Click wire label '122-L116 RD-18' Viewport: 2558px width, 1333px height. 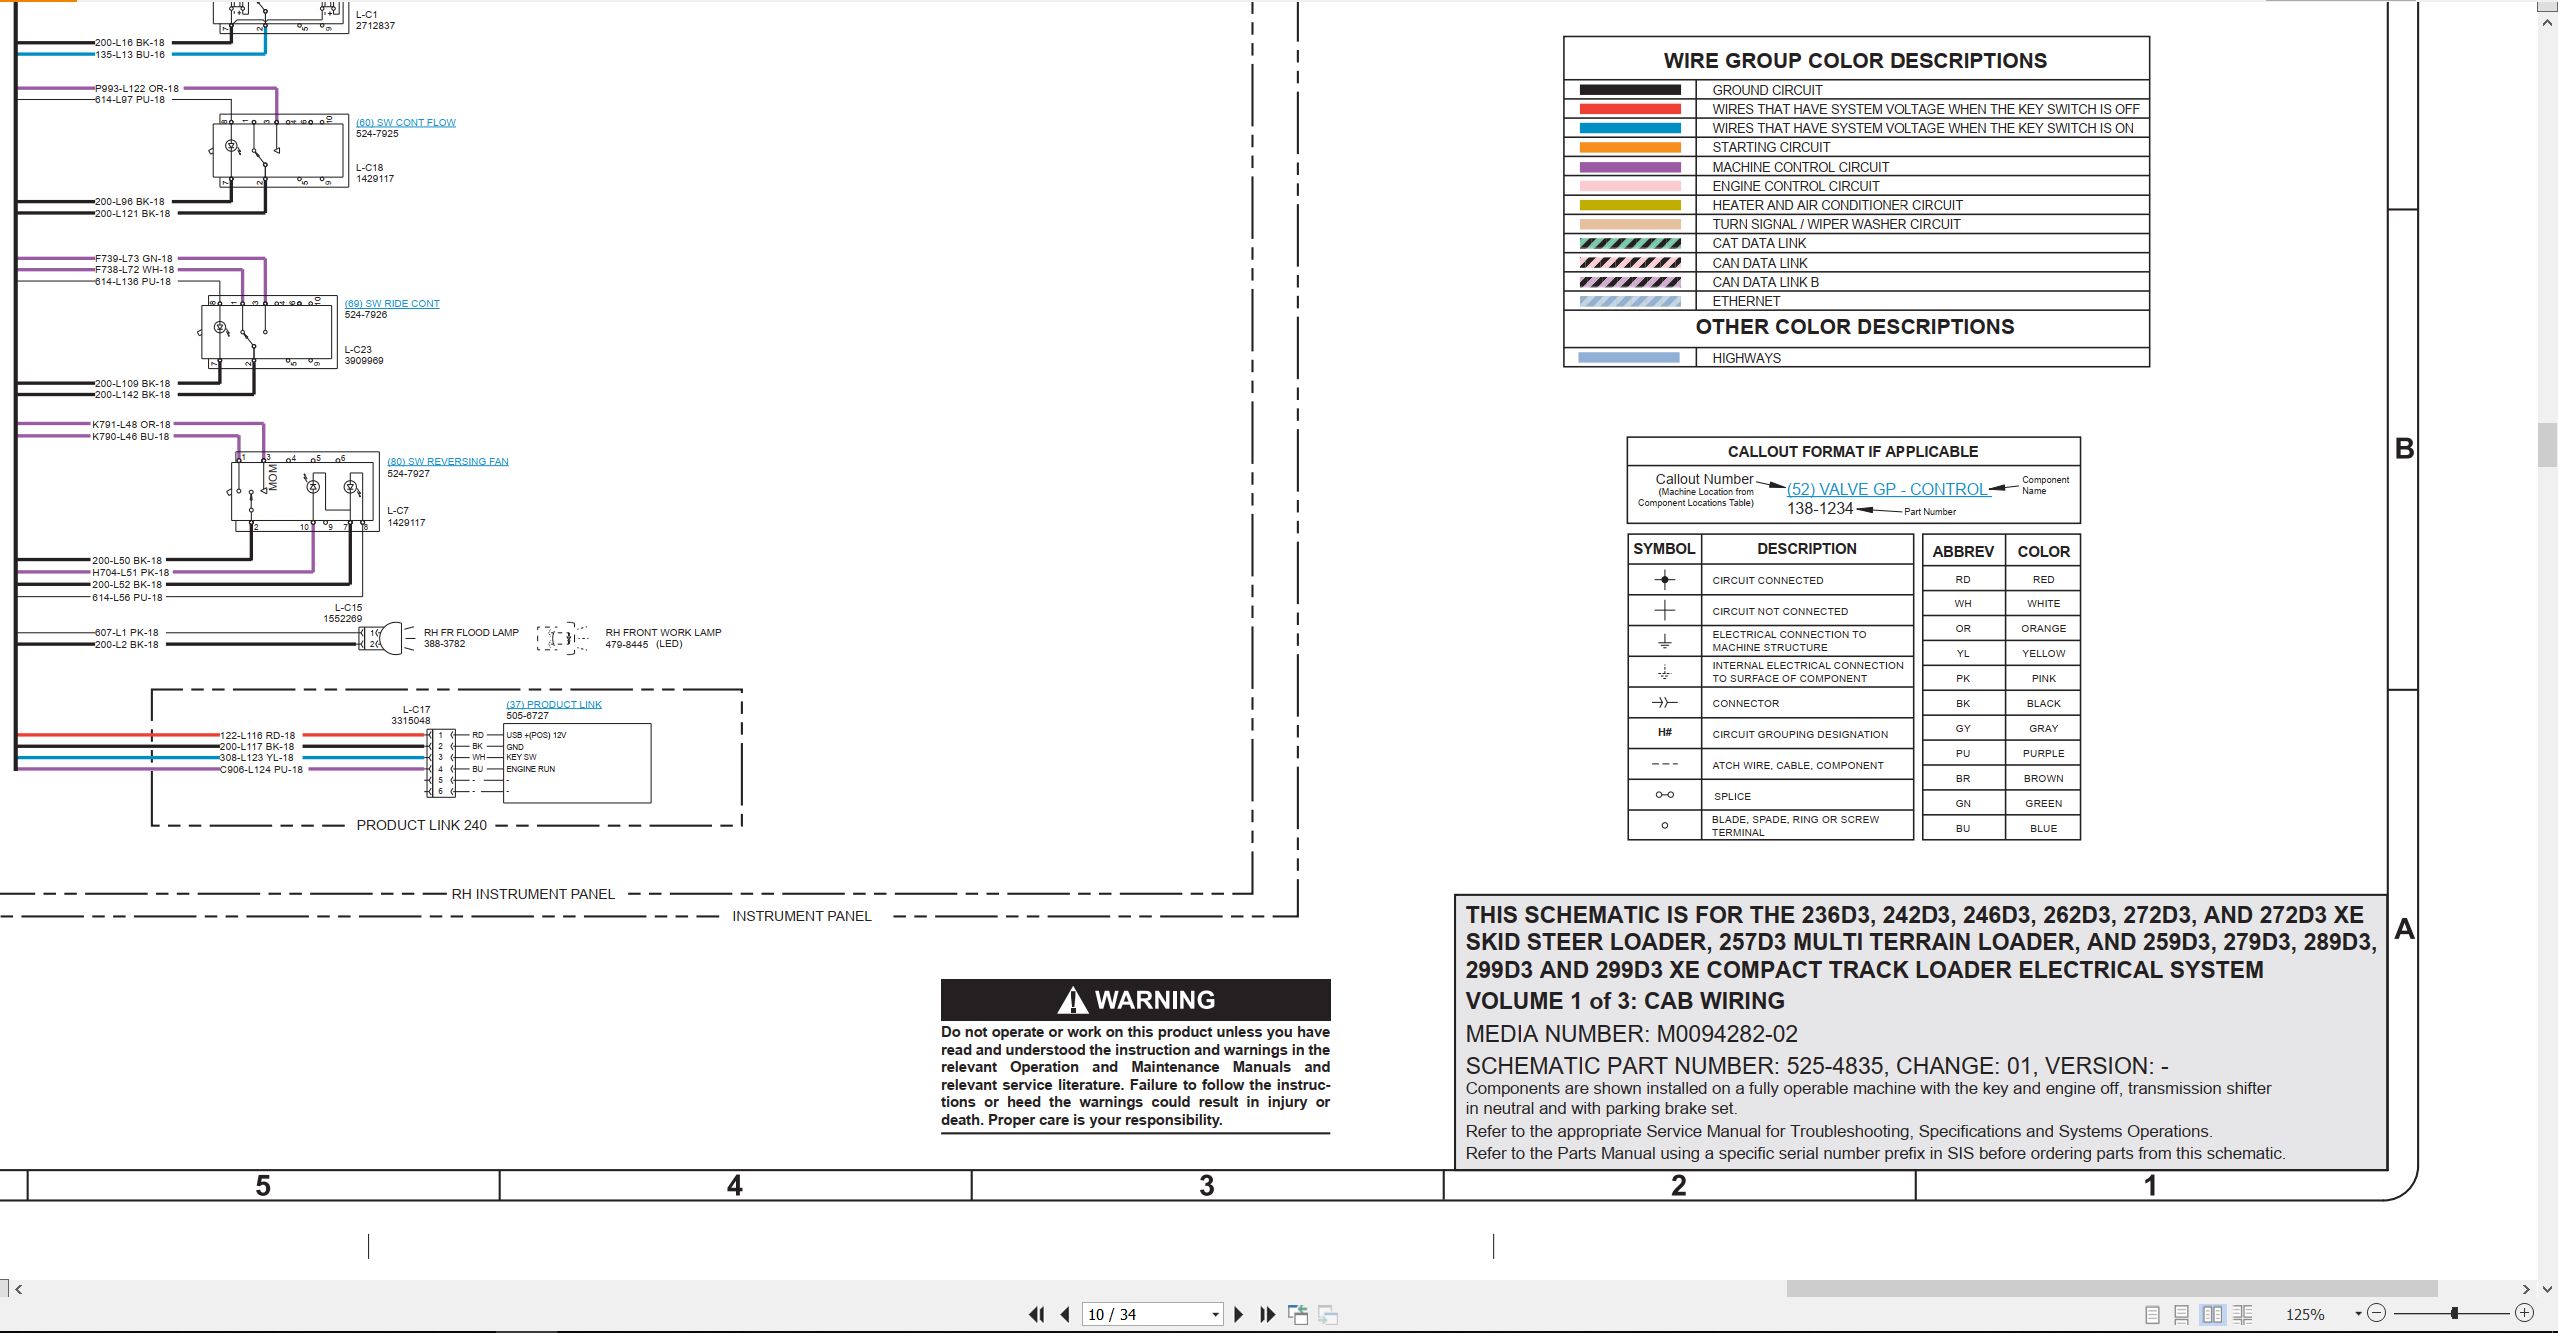(258, 735)
